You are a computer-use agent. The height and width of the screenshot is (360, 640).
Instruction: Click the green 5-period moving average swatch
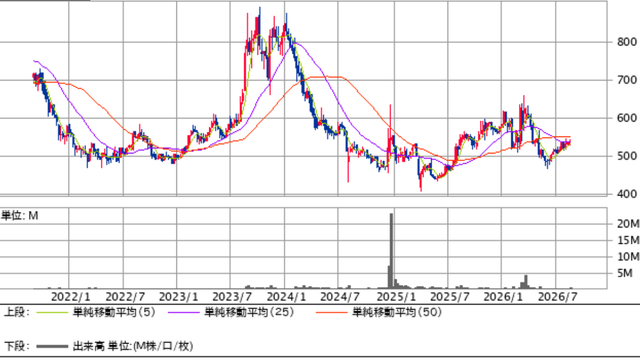coord(52,313)
